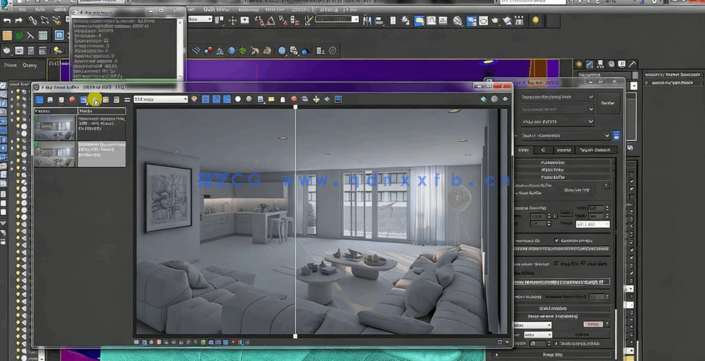Select the upper history render thumbnail
Image resolution: width=705 pixels, height=361 pixels.
coord(55,128)
